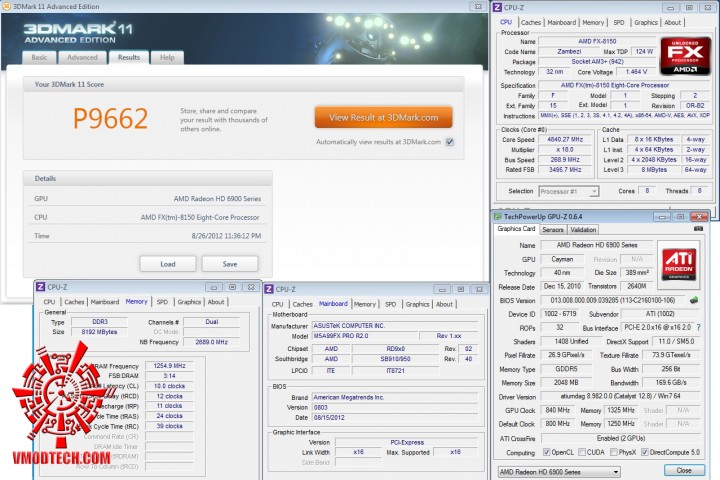The width and height of the screenshot is (720, 480).
Task: Click the Close button in GPU-Z
Action: pos(684,470)
